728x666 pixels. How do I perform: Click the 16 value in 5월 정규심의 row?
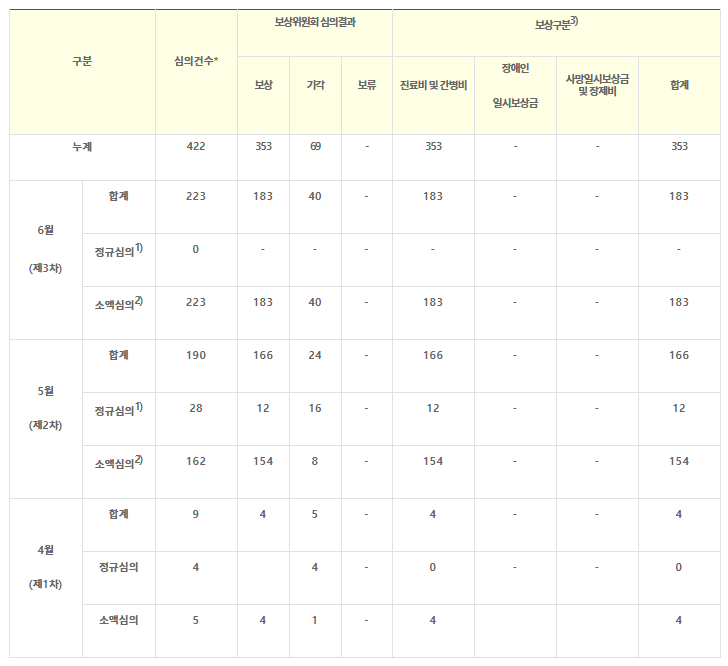315,408
